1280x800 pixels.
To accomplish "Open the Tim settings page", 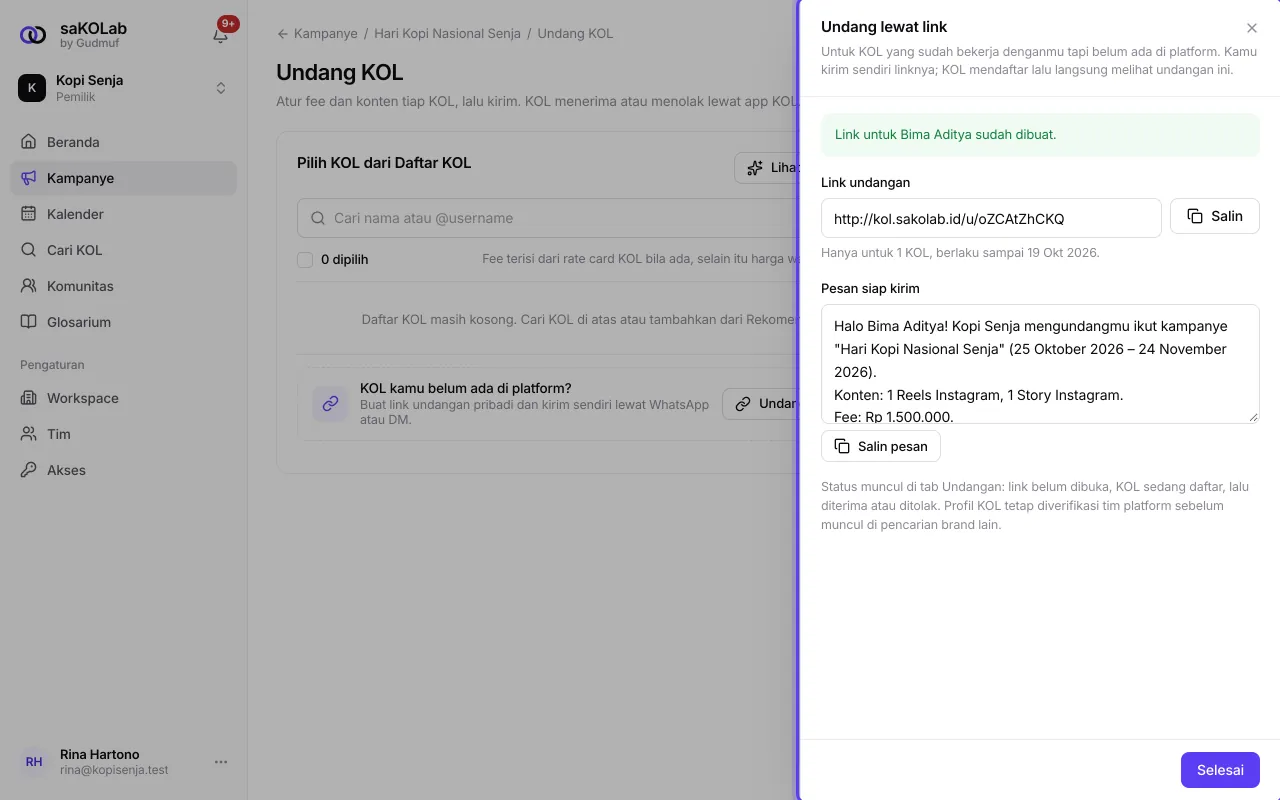I will (x=124, y=434).
